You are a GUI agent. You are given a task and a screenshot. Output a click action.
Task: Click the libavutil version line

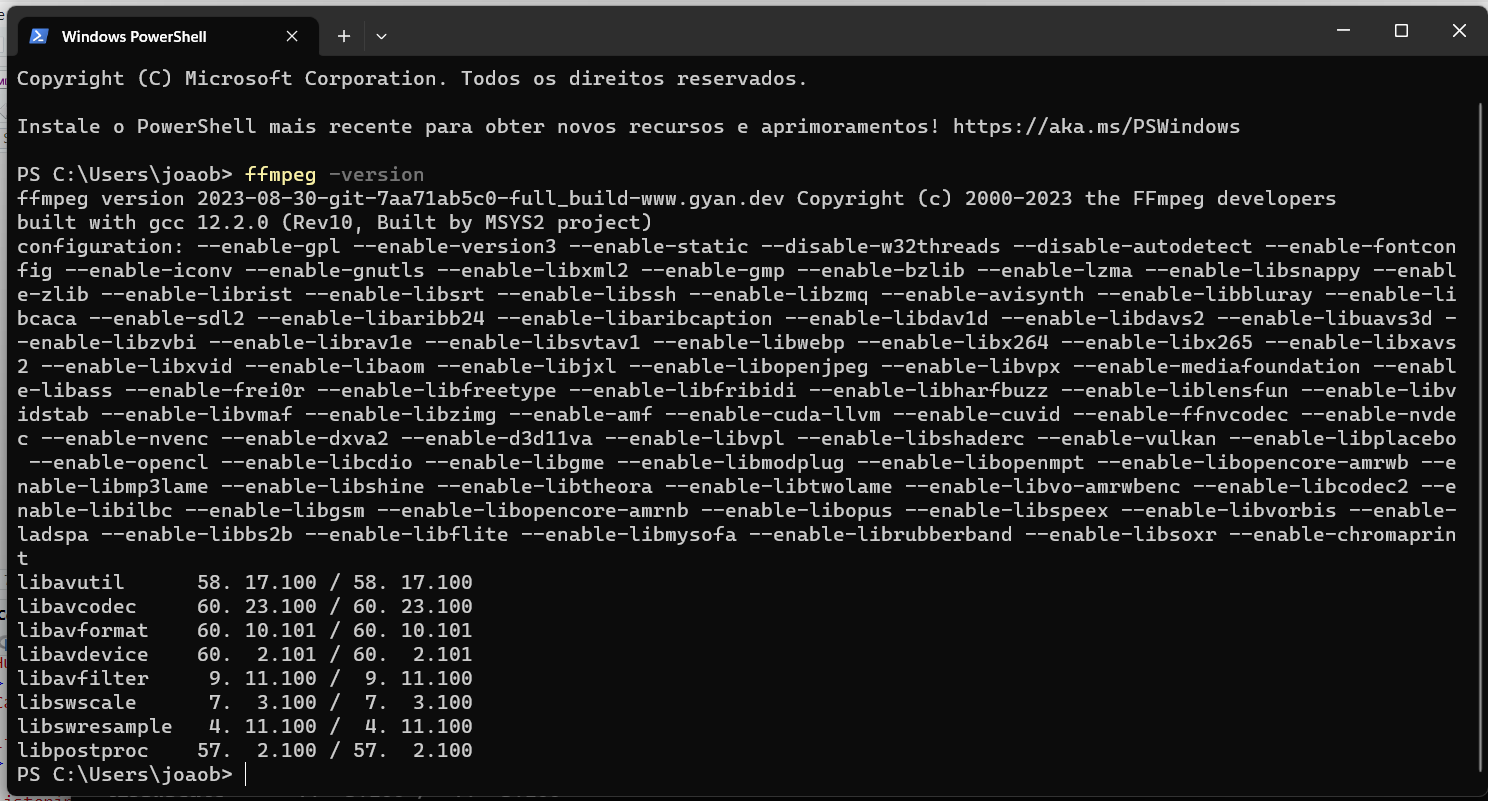click(x=245, y=583)
